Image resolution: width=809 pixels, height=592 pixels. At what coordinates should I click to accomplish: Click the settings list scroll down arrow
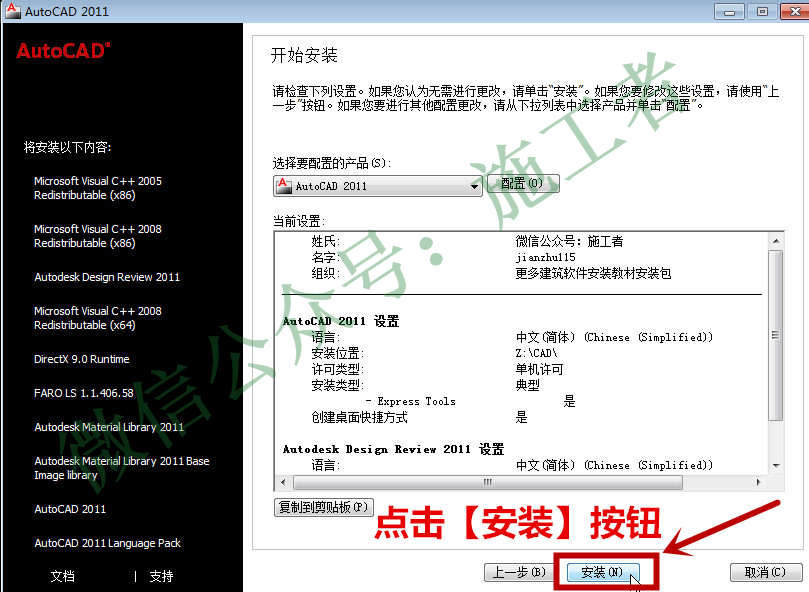point(775,466)
